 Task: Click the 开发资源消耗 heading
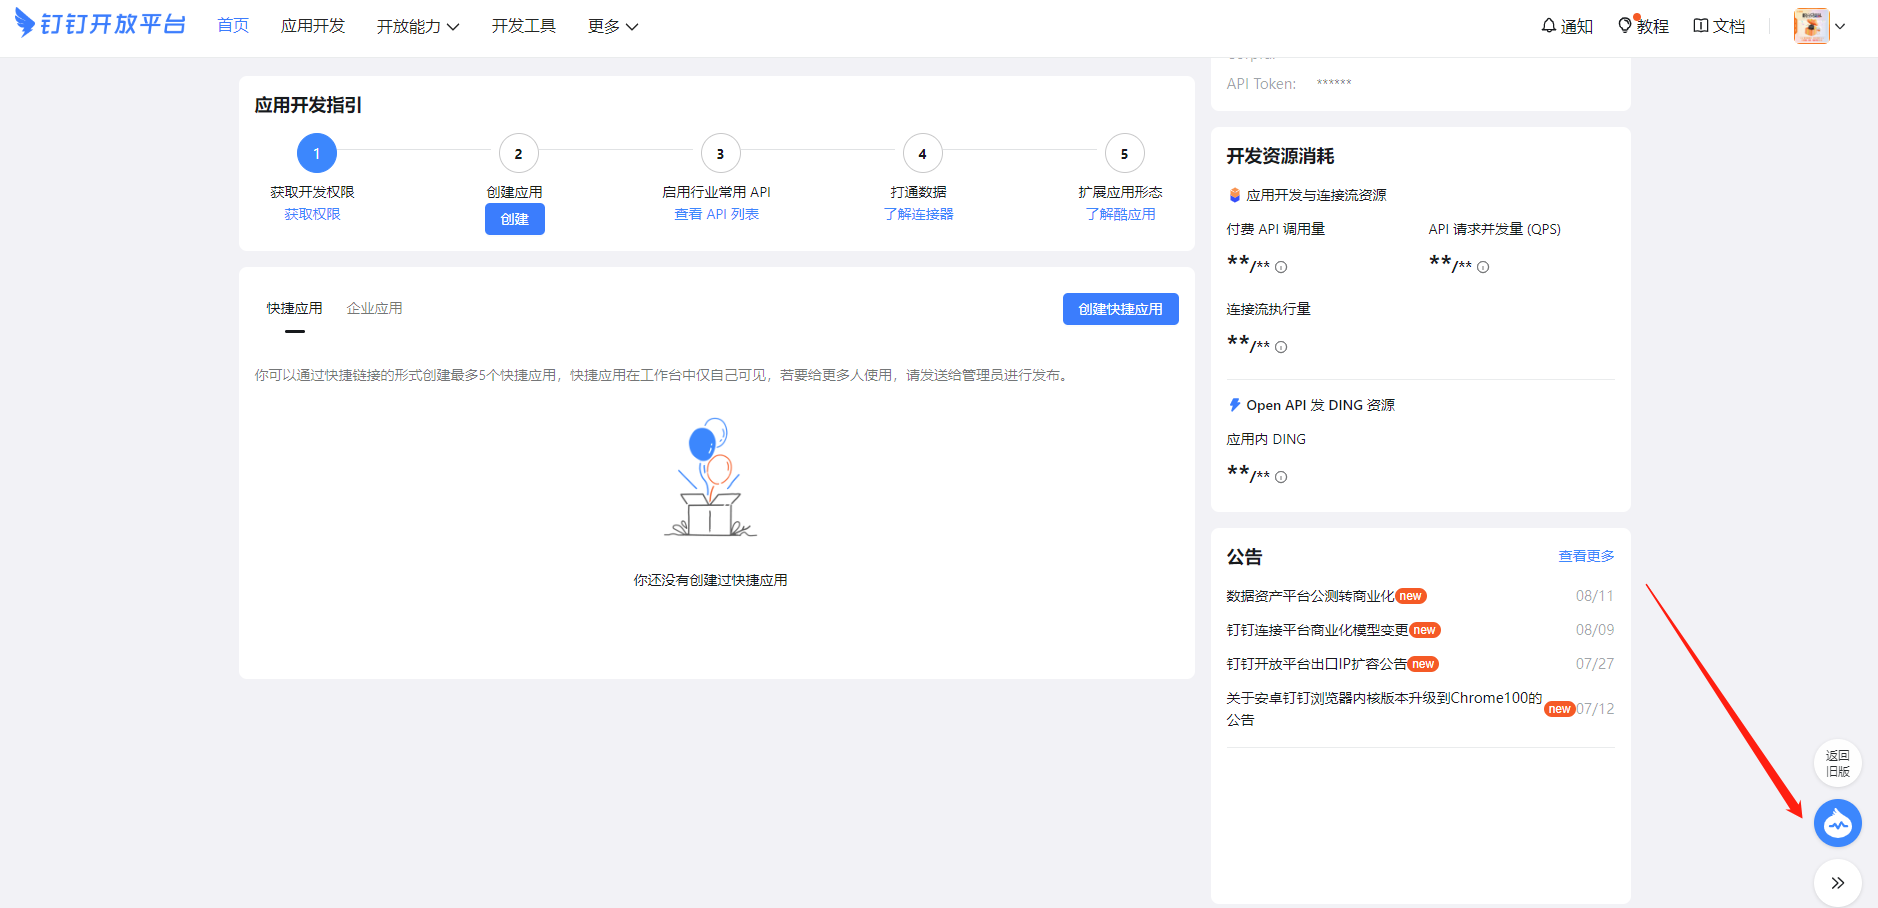pyautogui.click(x=1280, y=156)
